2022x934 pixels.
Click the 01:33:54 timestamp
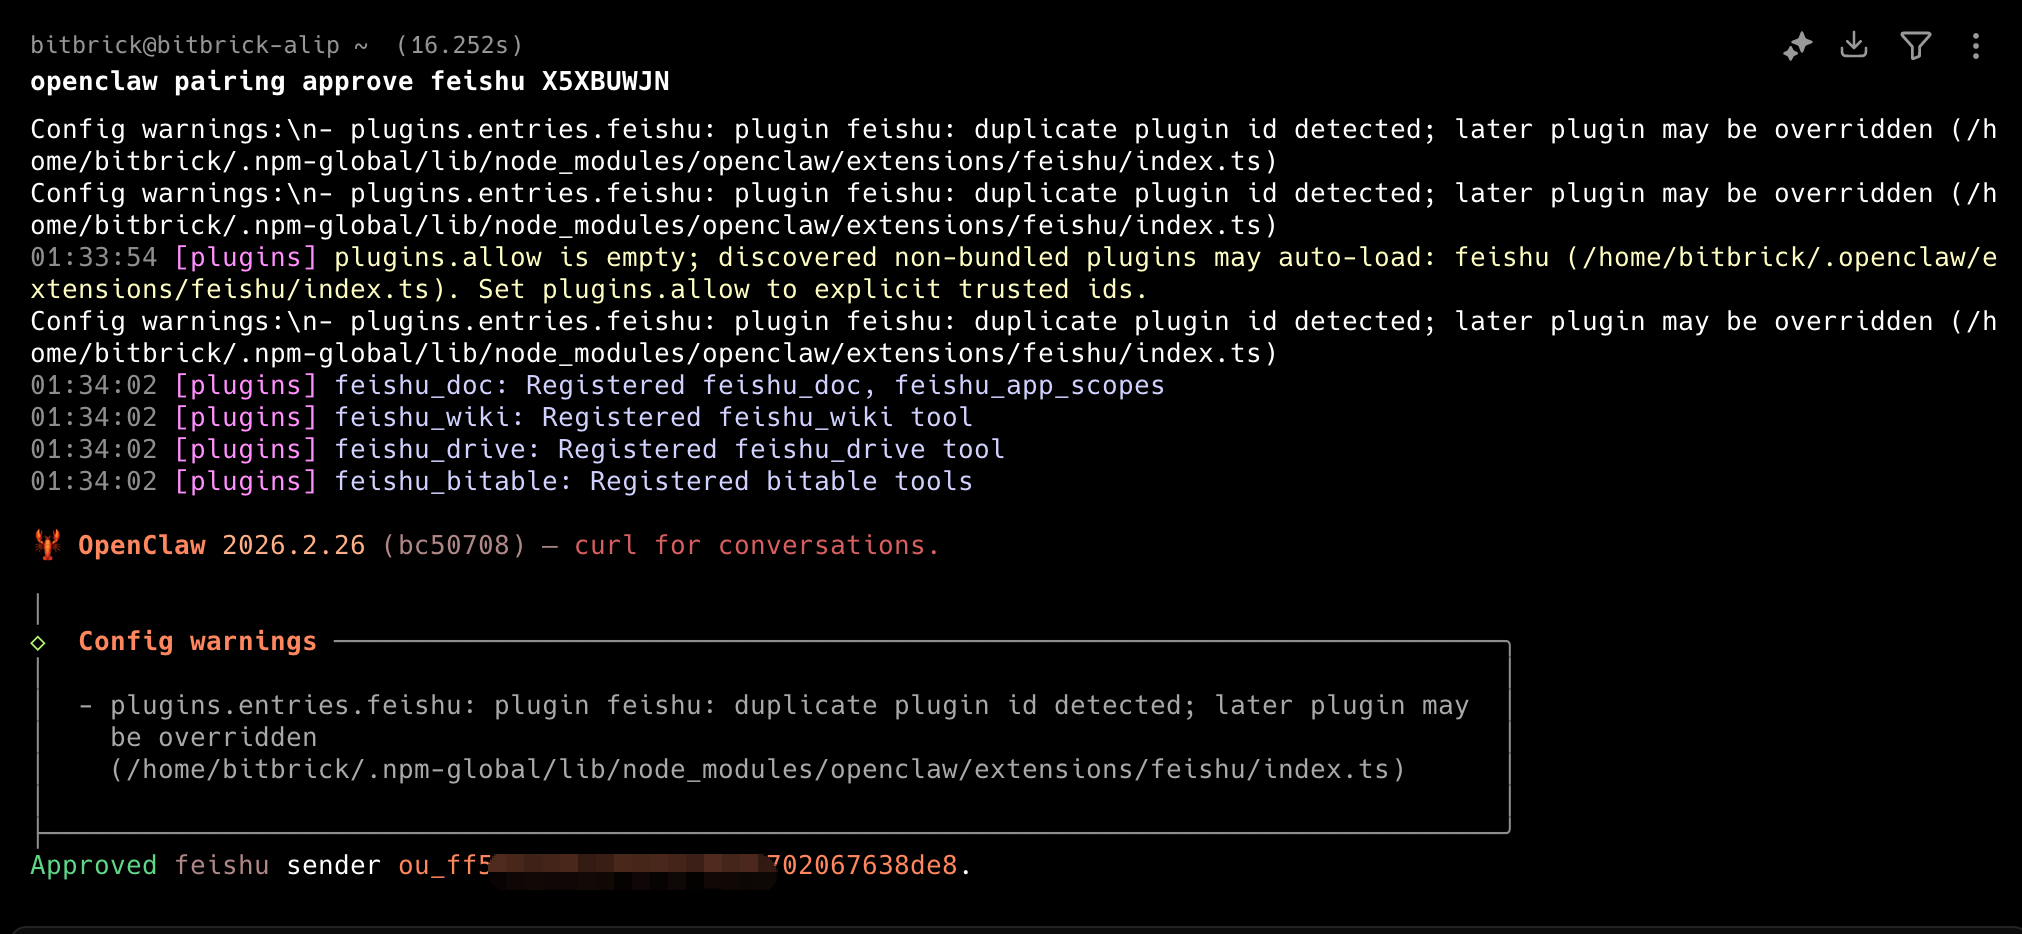pos(93,257)
